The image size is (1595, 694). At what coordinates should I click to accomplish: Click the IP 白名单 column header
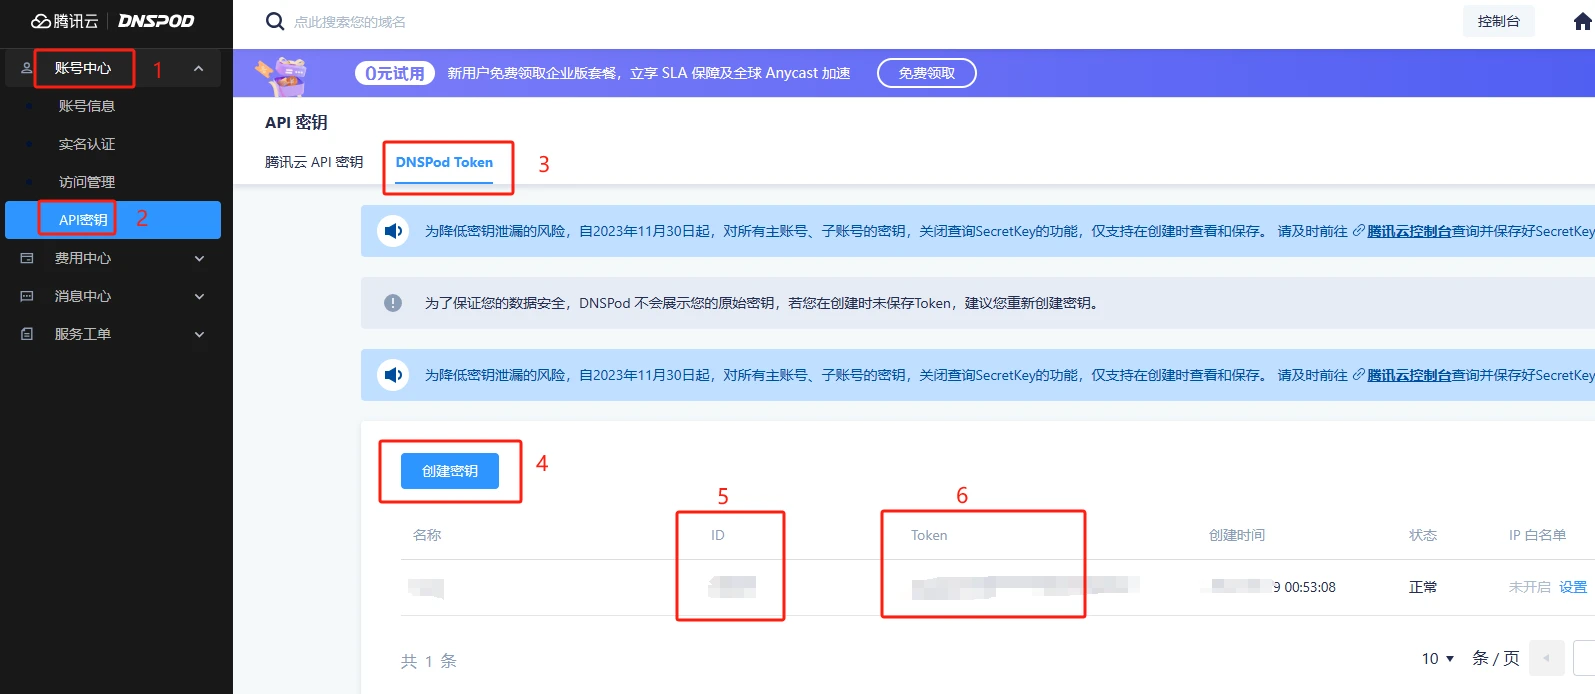(x=1537, y=535)
